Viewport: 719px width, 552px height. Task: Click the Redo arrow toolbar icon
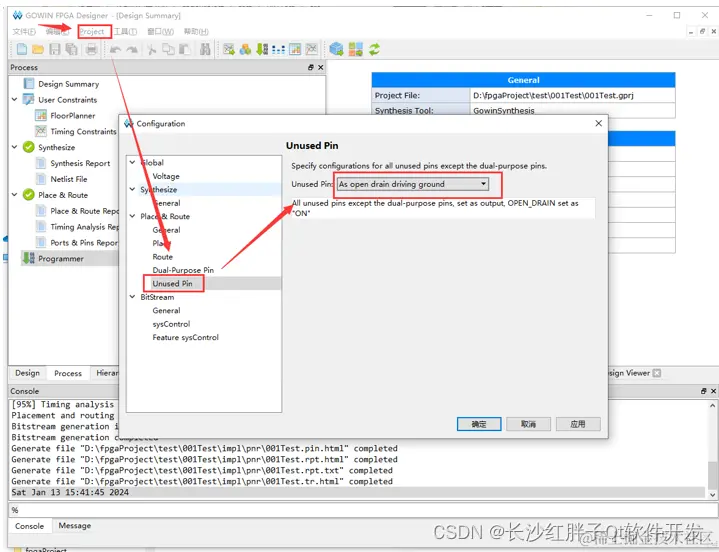(132, 49)
